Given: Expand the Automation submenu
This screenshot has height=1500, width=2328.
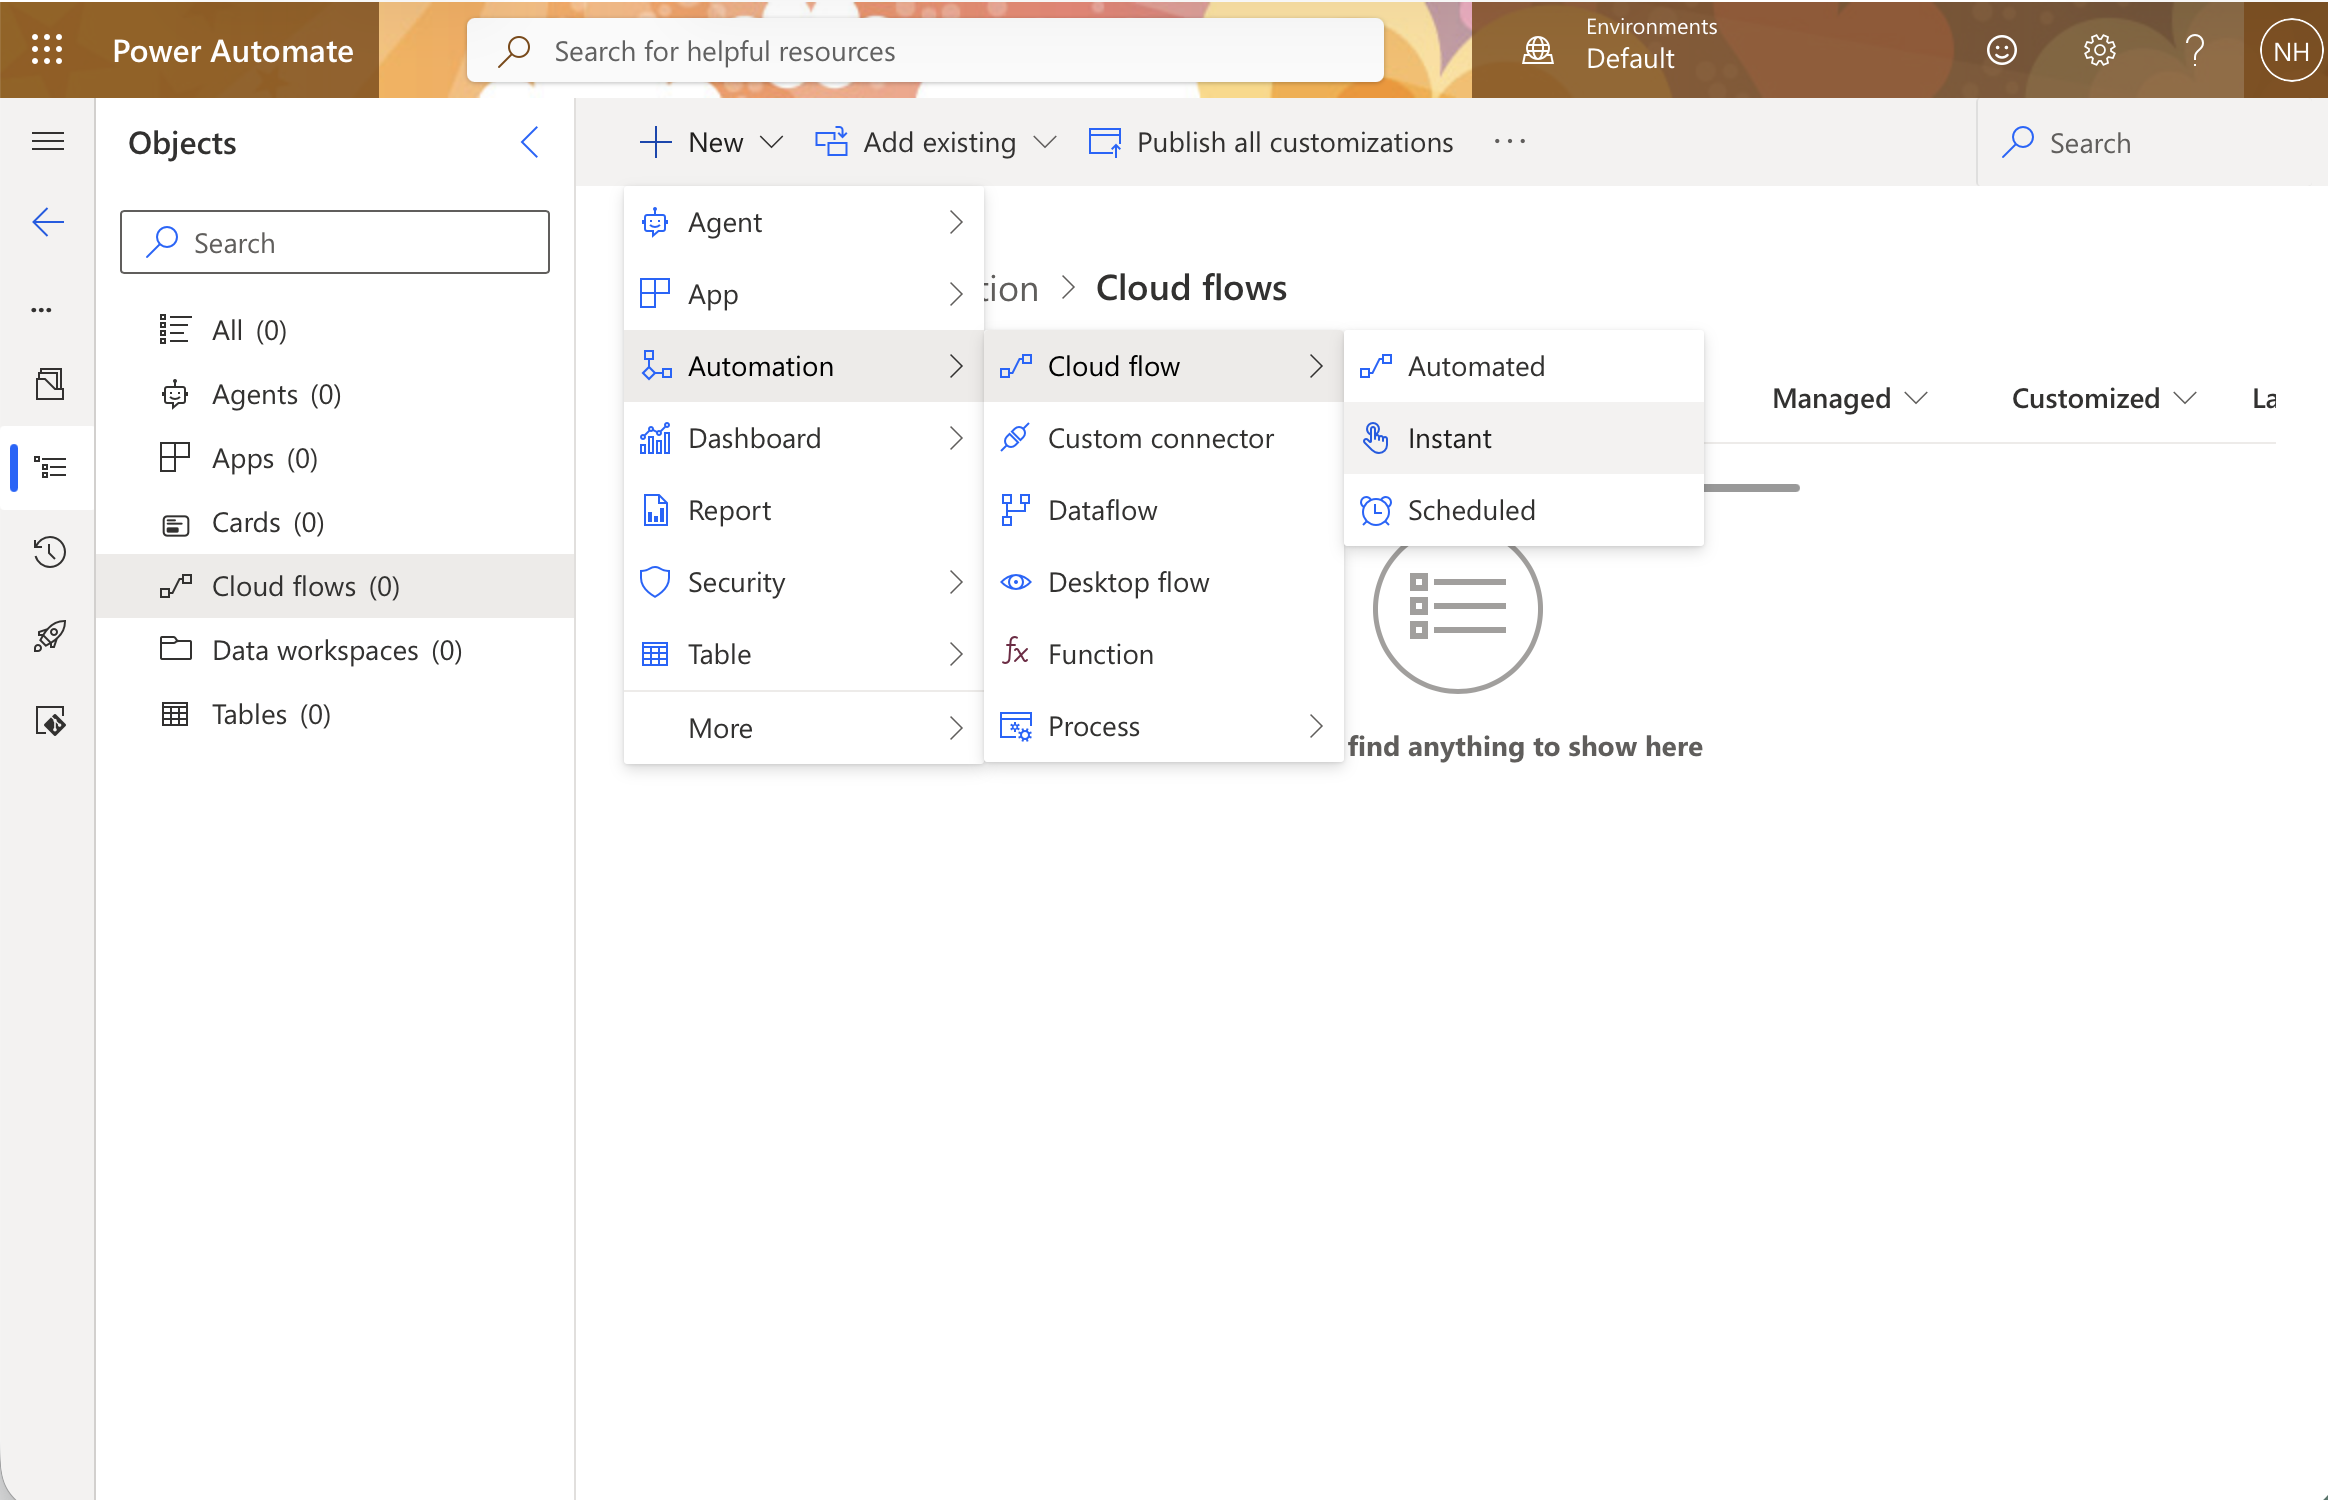Looking at the screenshot, I should pos(804,366).
